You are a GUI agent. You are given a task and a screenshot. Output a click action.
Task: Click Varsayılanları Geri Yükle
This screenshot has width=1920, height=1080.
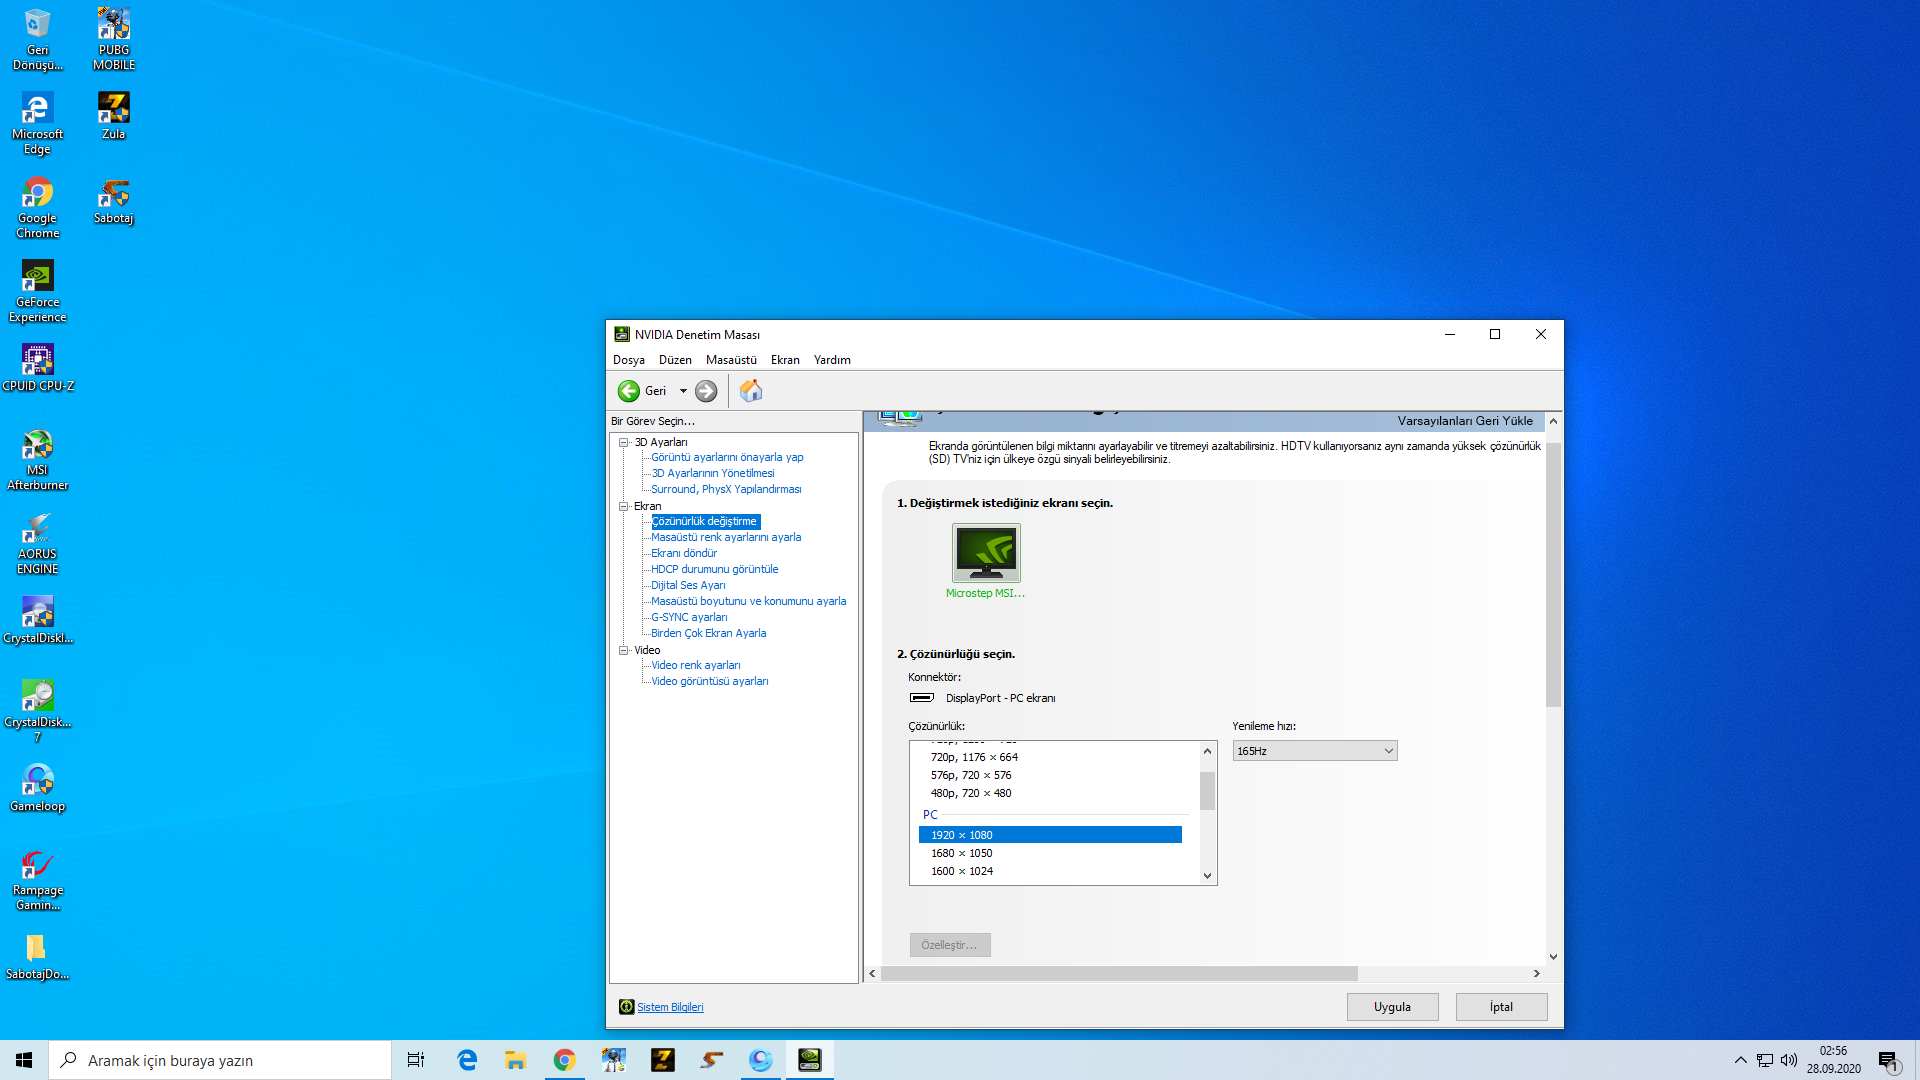pyautogui.click(x=1465, y=421)
